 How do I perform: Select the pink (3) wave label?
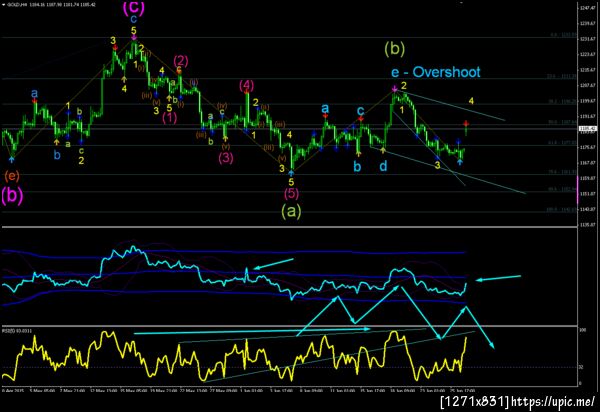tap(226, 157)
